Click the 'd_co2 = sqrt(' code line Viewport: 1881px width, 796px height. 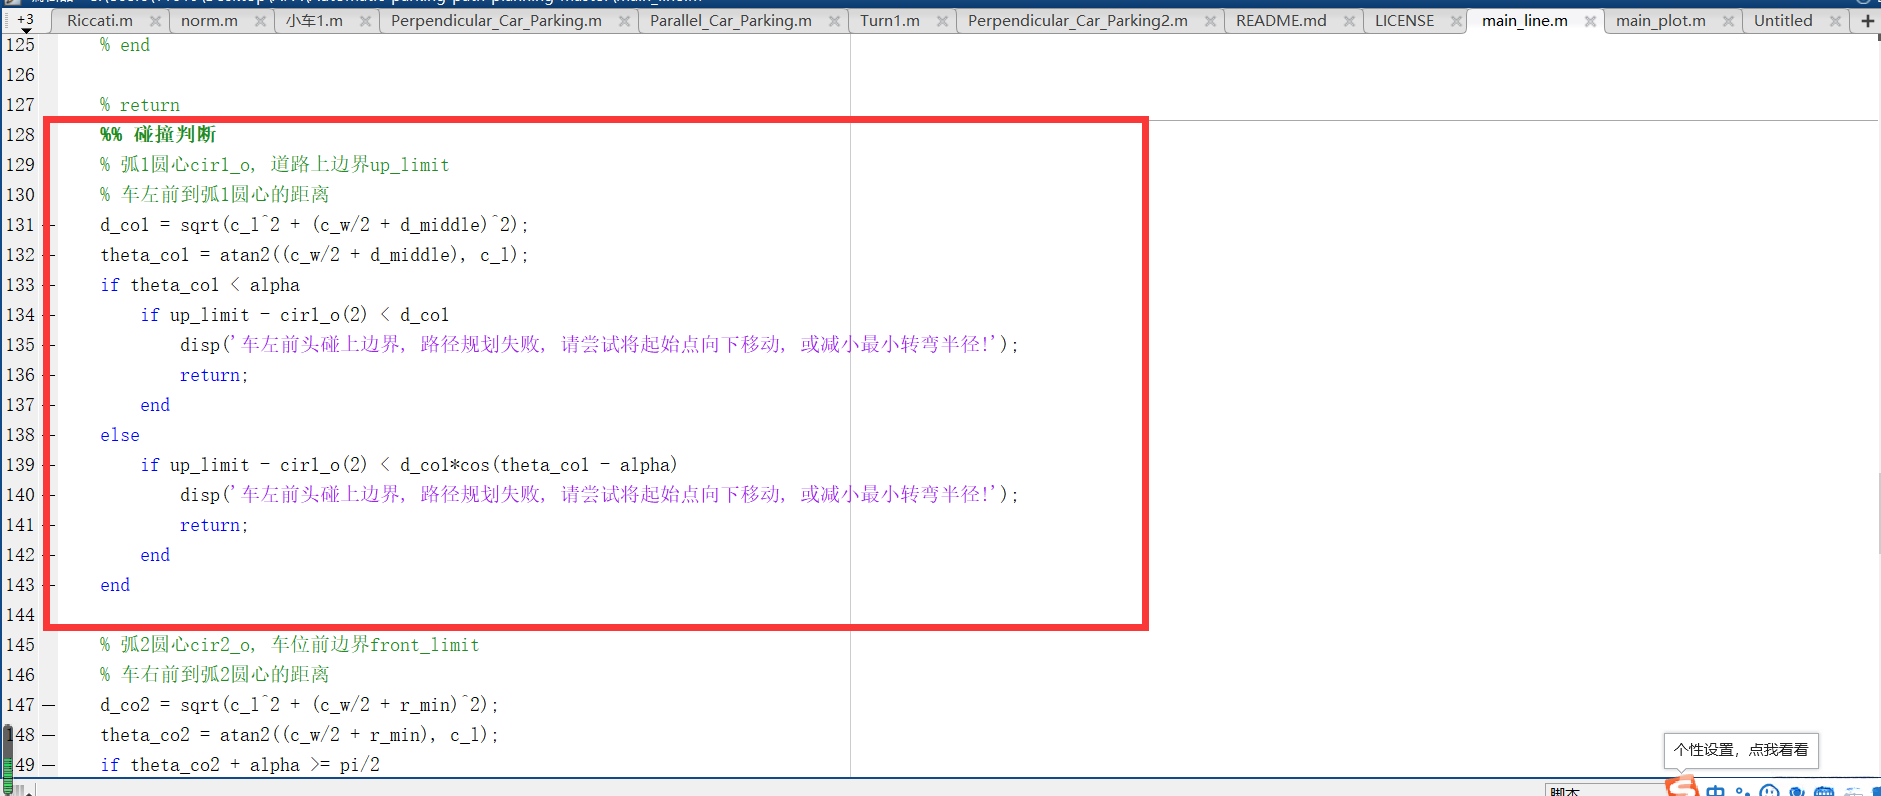(299, 705)
